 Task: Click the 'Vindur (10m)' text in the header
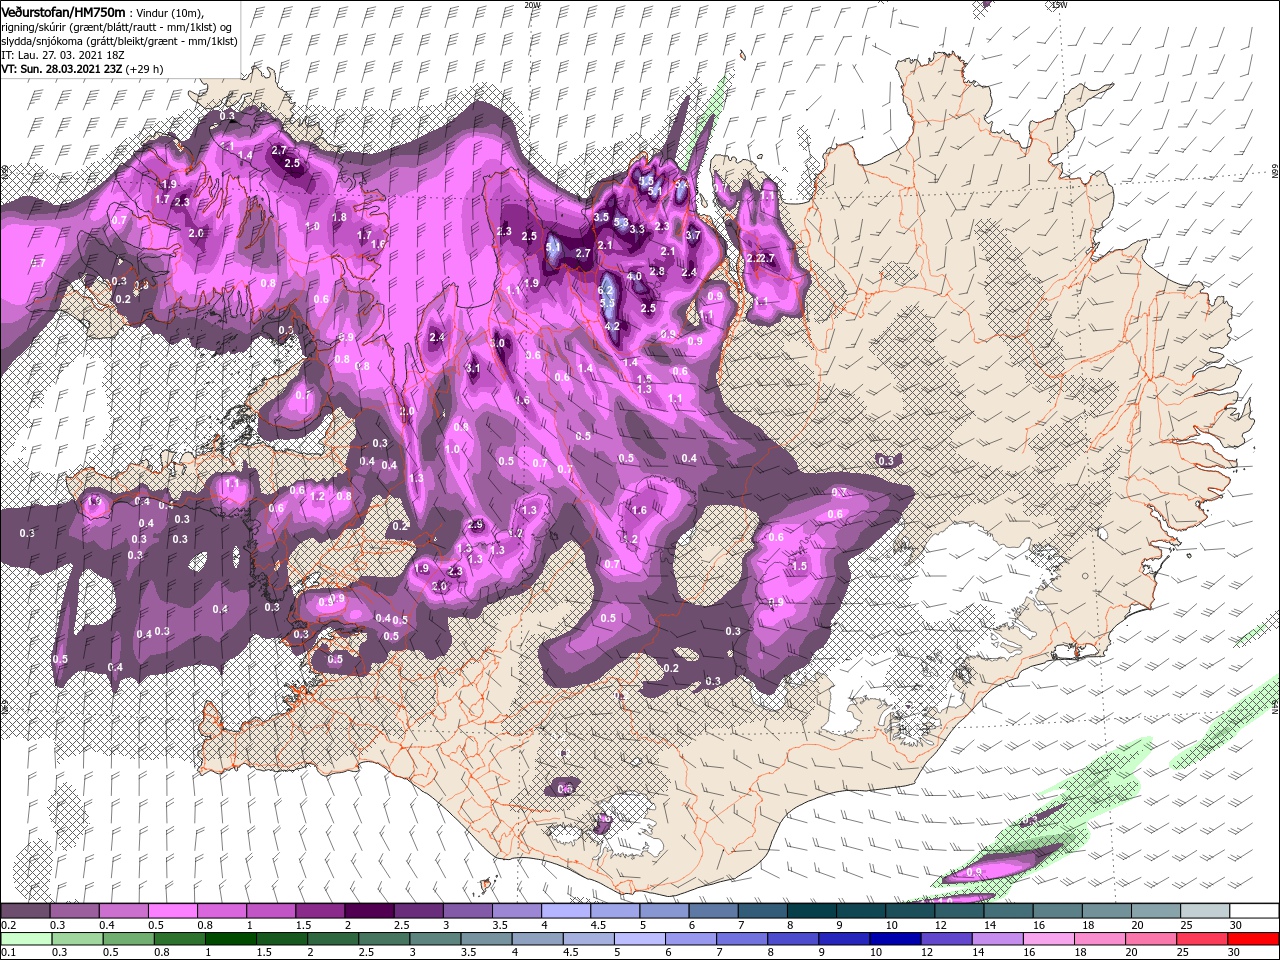[170, 13]
